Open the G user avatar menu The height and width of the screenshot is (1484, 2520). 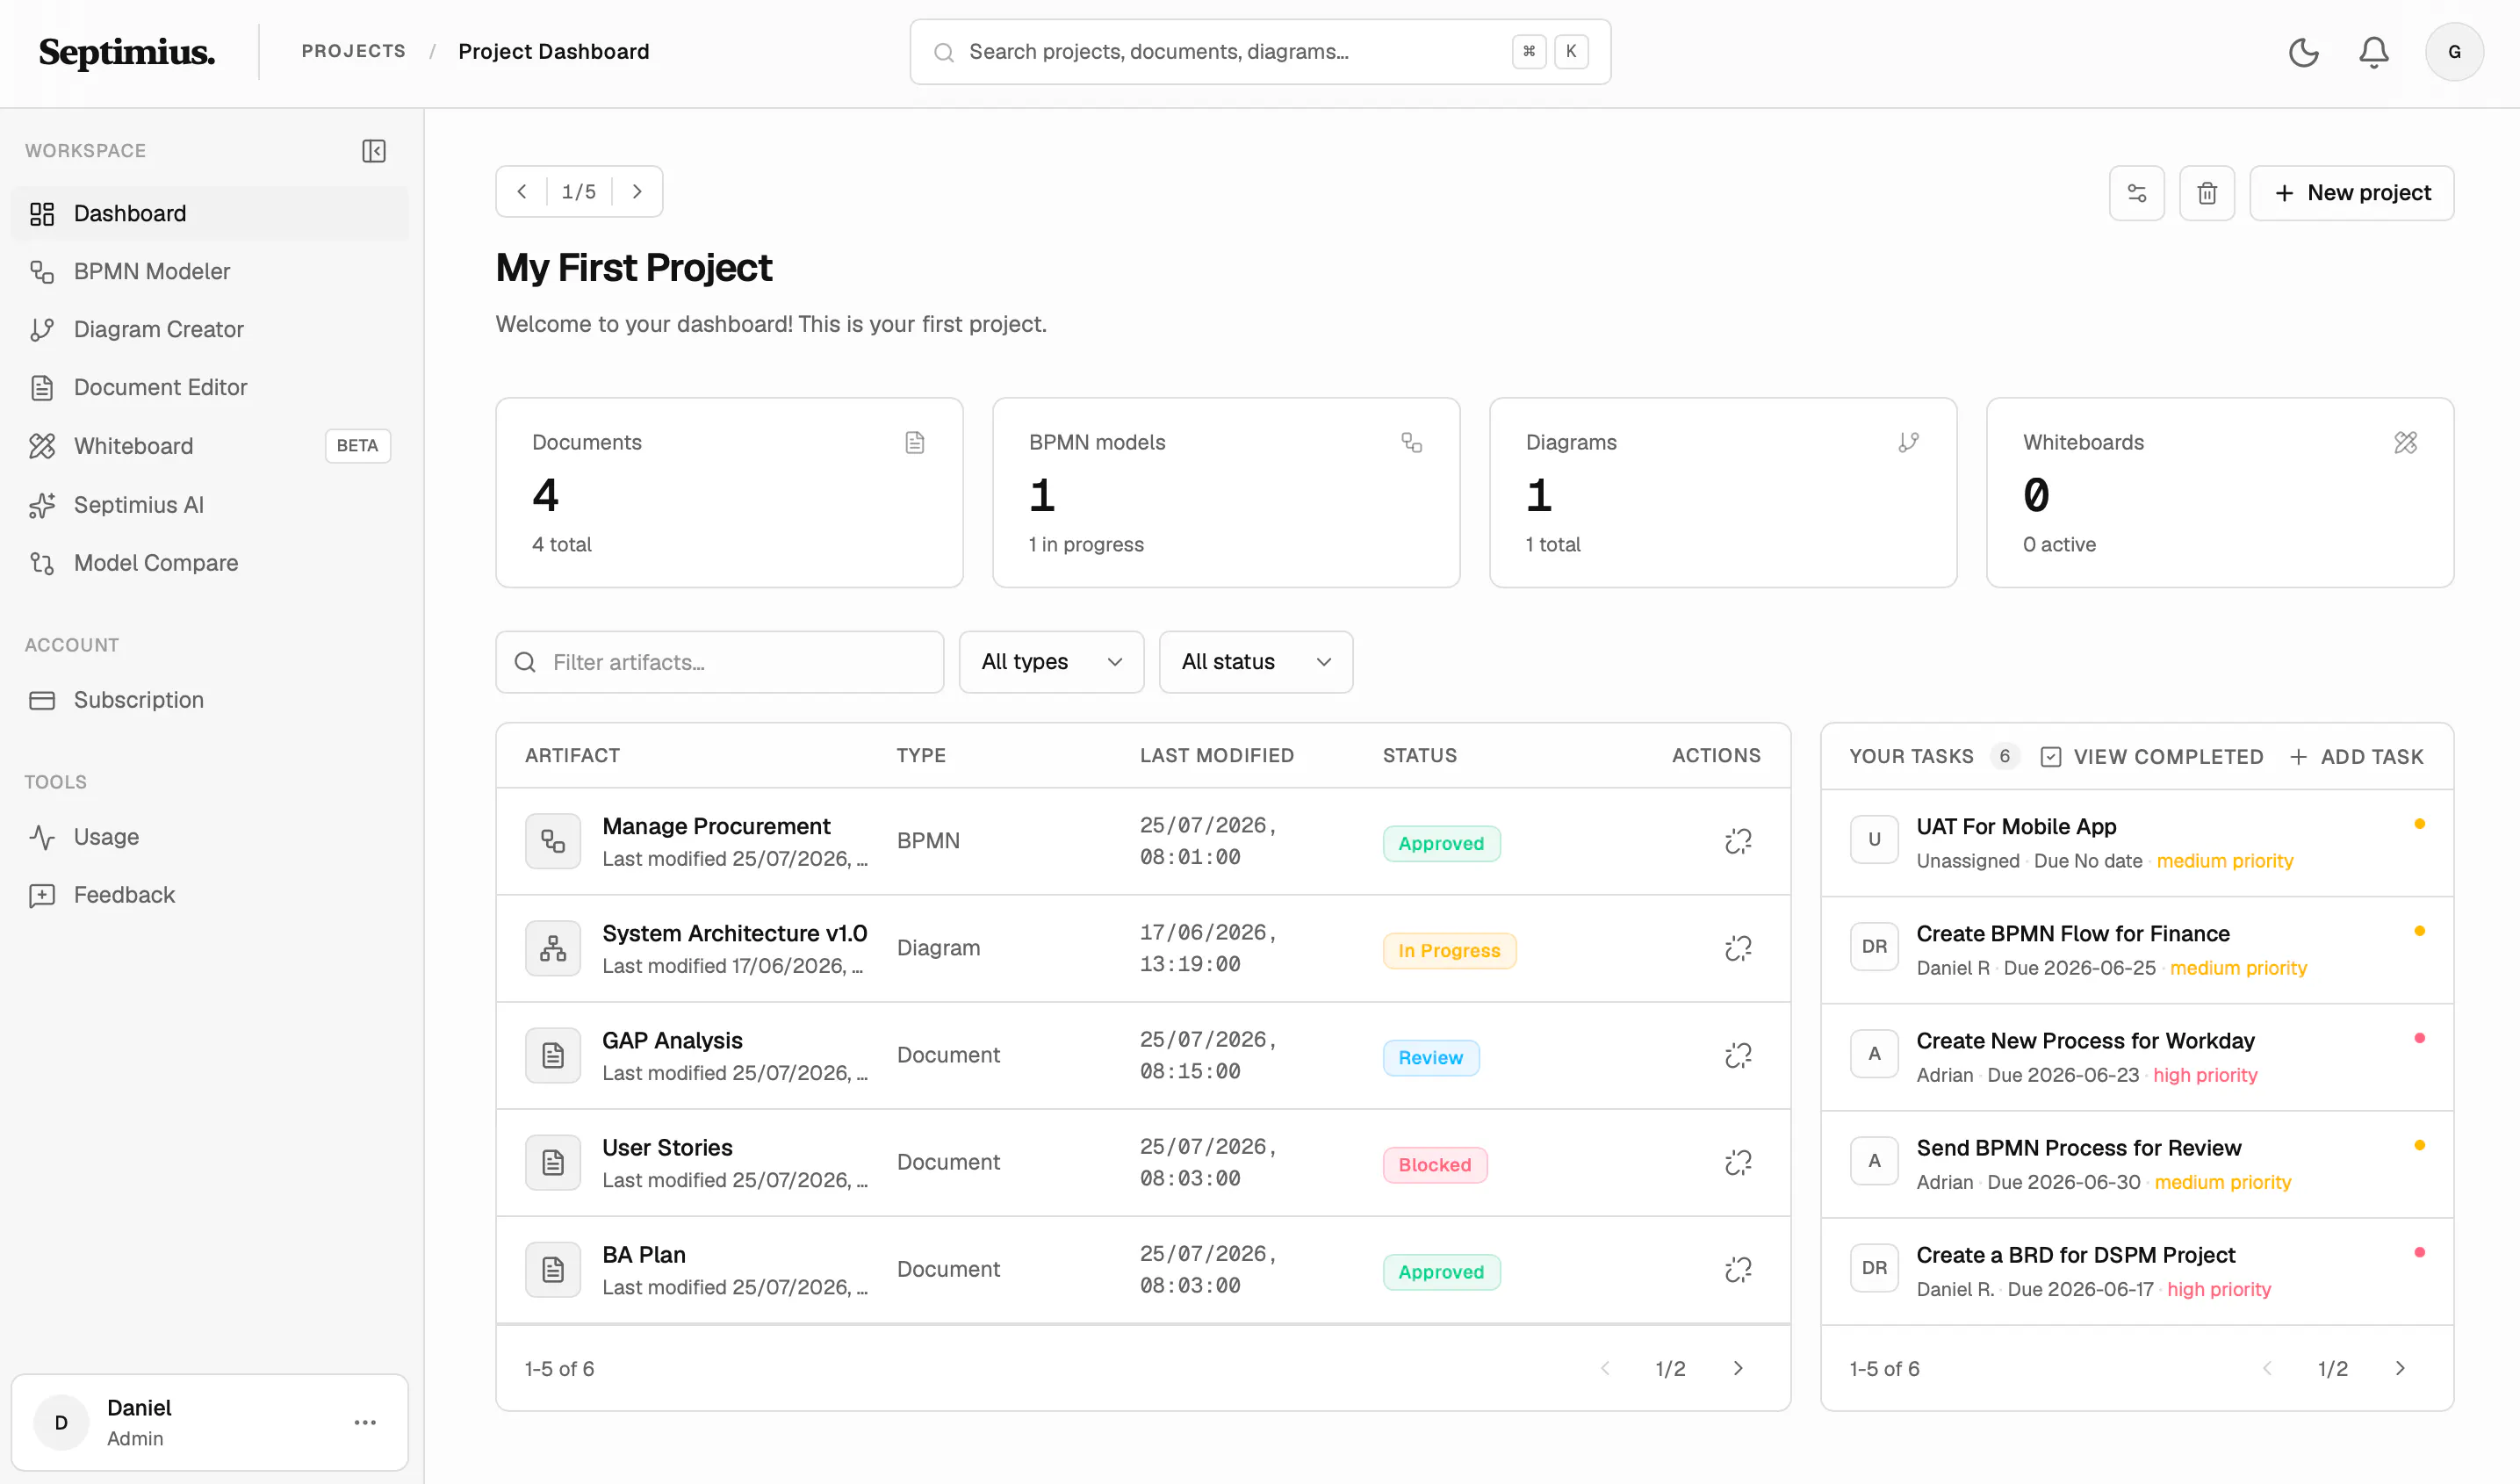(x=2454, y=52)
